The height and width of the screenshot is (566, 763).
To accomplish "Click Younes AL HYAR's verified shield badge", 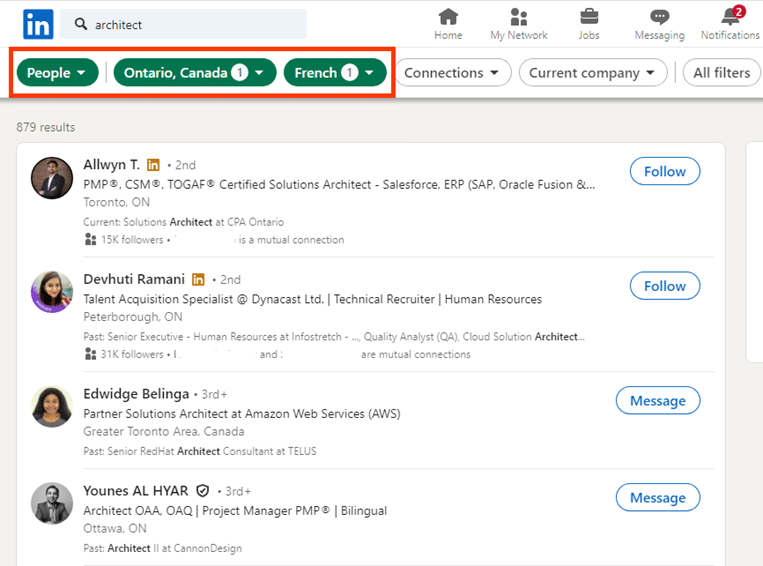I will tap(202, 491).
